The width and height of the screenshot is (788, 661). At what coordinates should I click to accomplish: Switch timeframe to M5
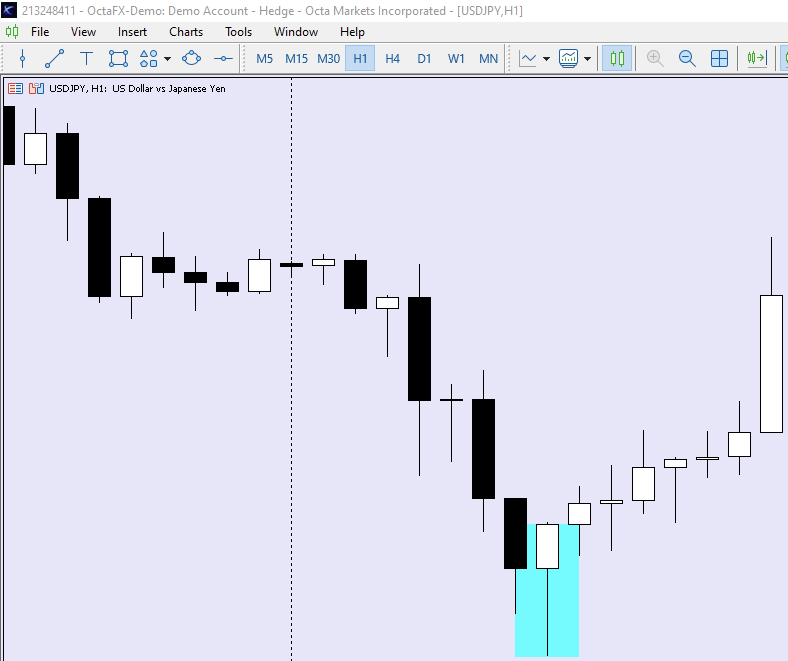264,59
